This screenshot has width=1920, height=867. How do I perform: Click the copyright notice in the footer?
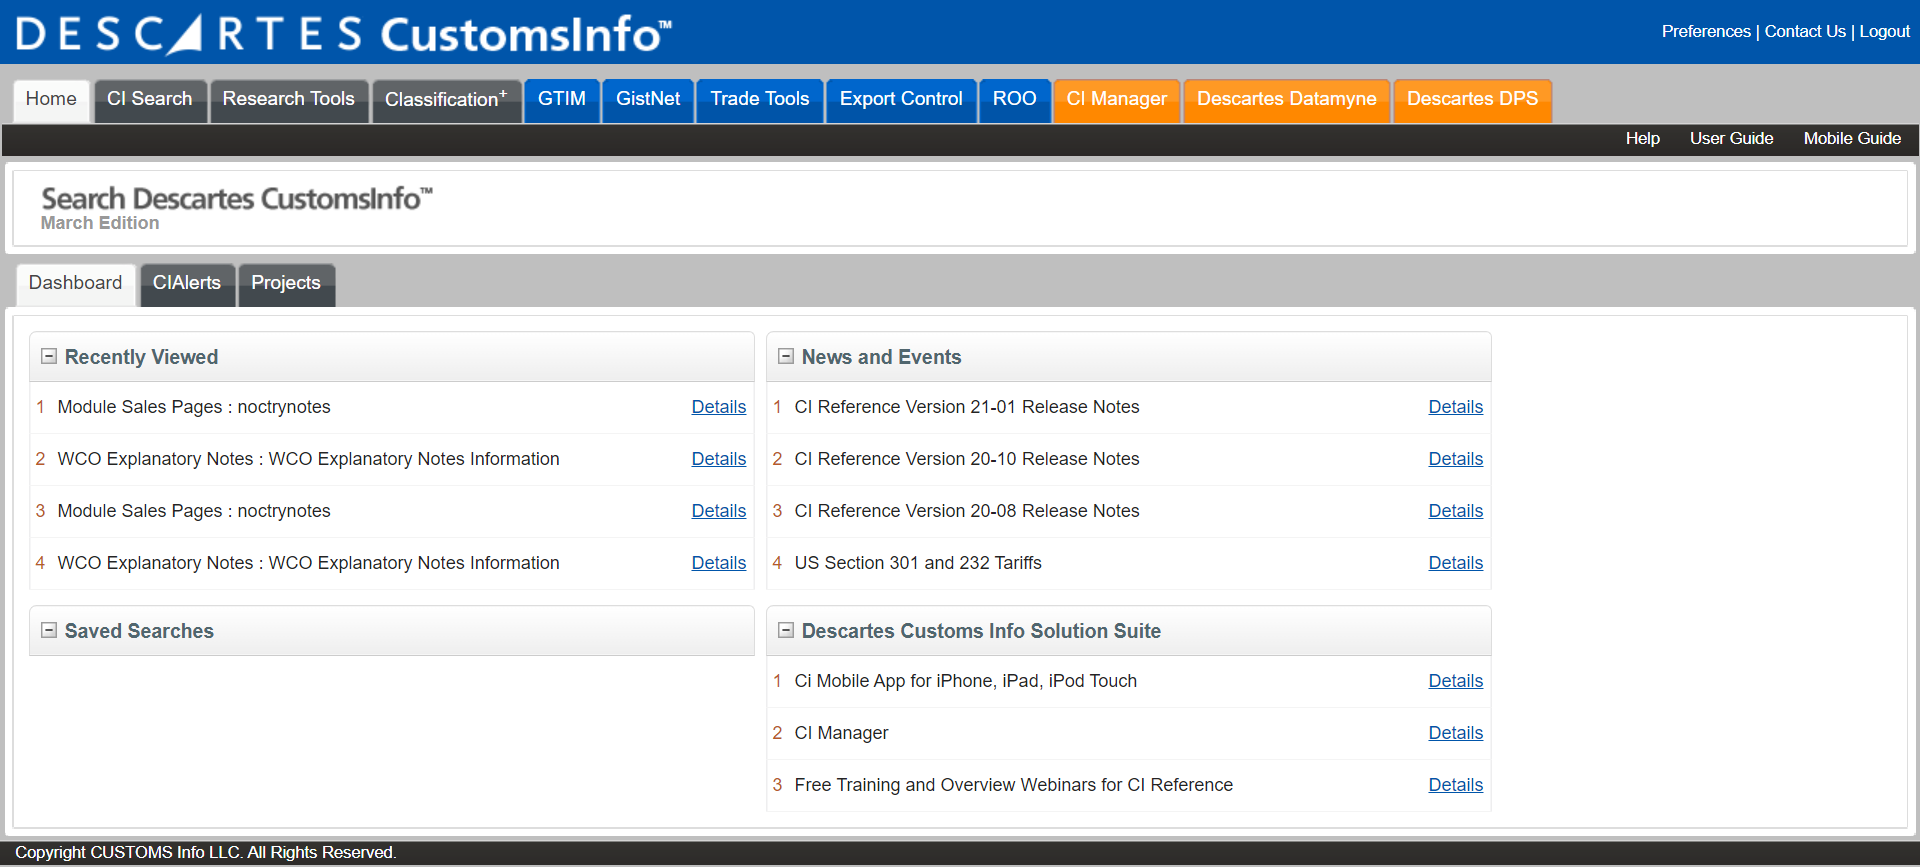coord(205,852)
